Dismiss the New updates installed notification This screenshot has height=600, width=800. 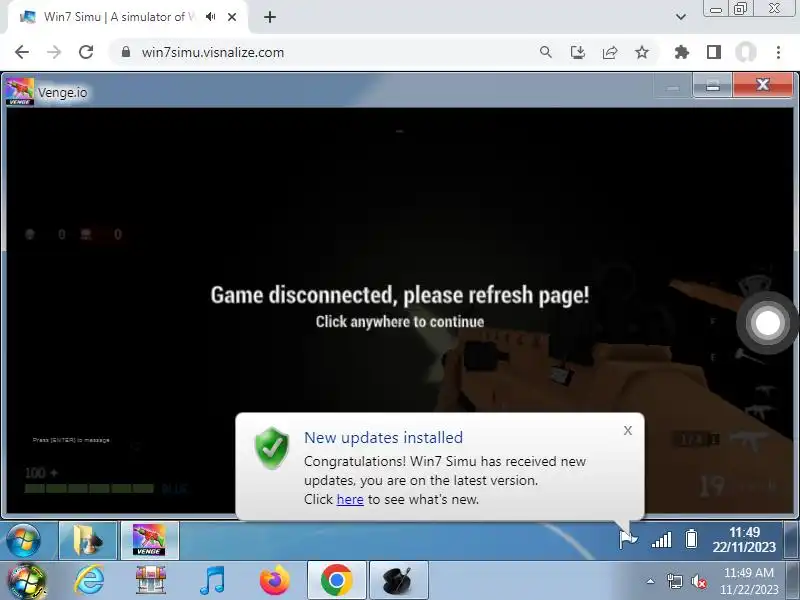pos(628,431)
